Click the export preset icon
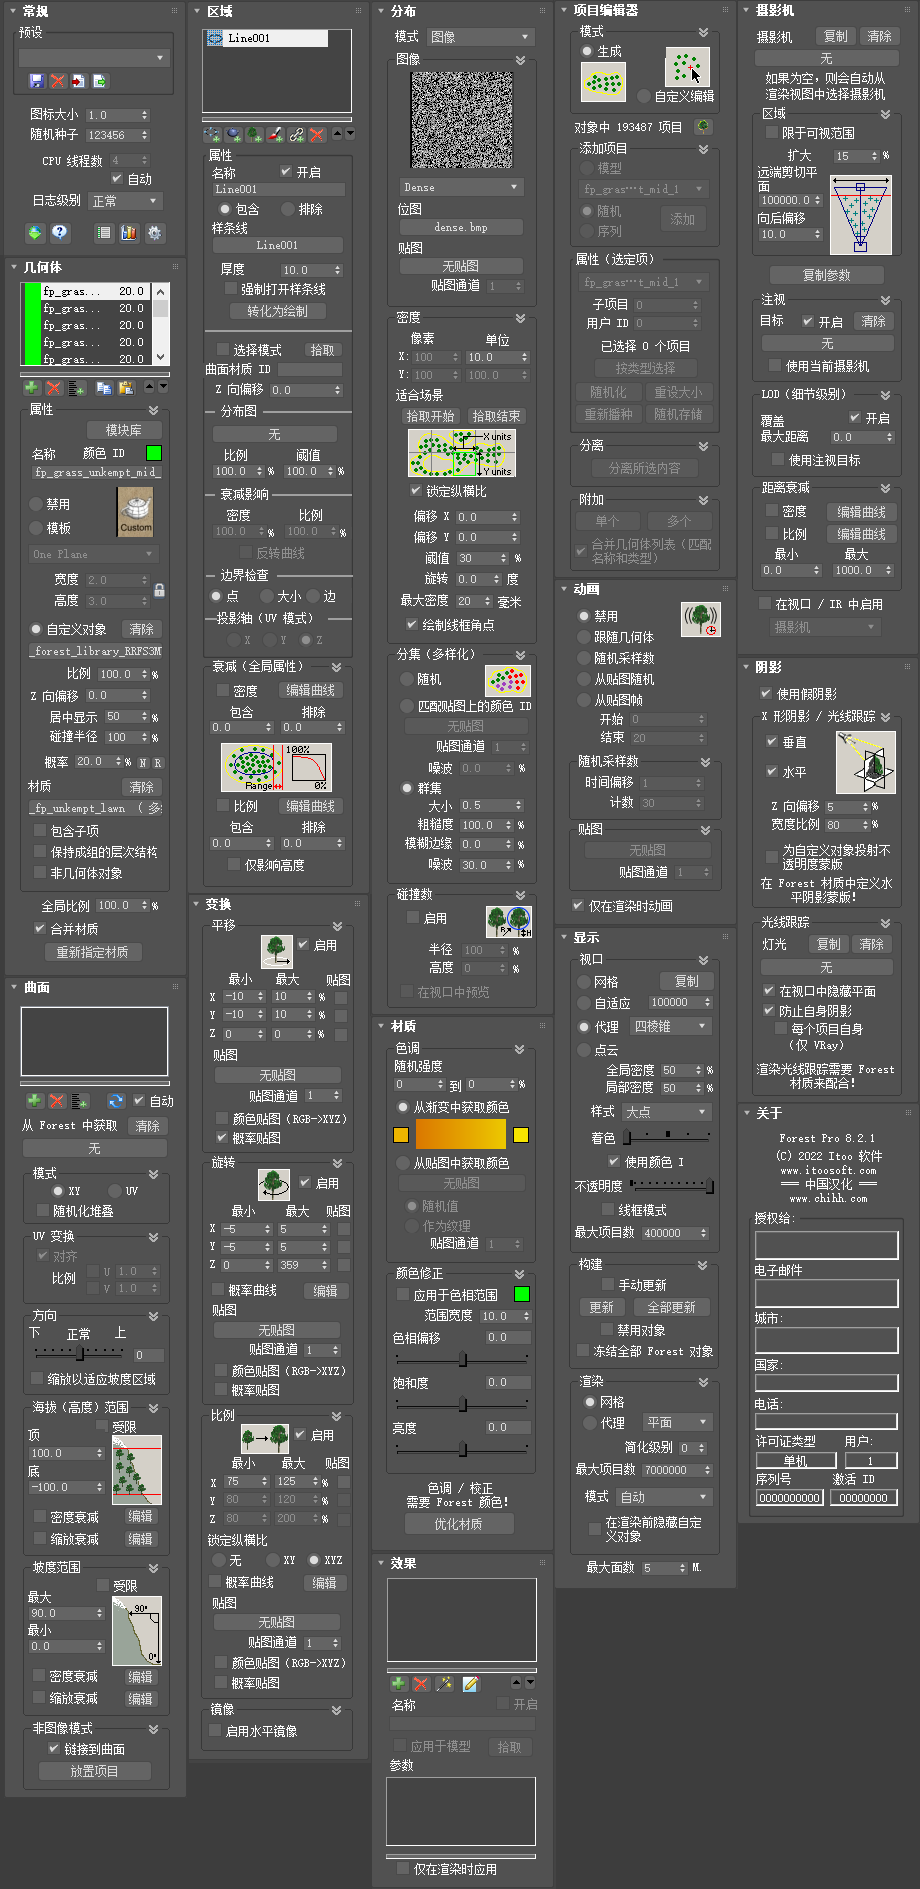 pos(99,81)
